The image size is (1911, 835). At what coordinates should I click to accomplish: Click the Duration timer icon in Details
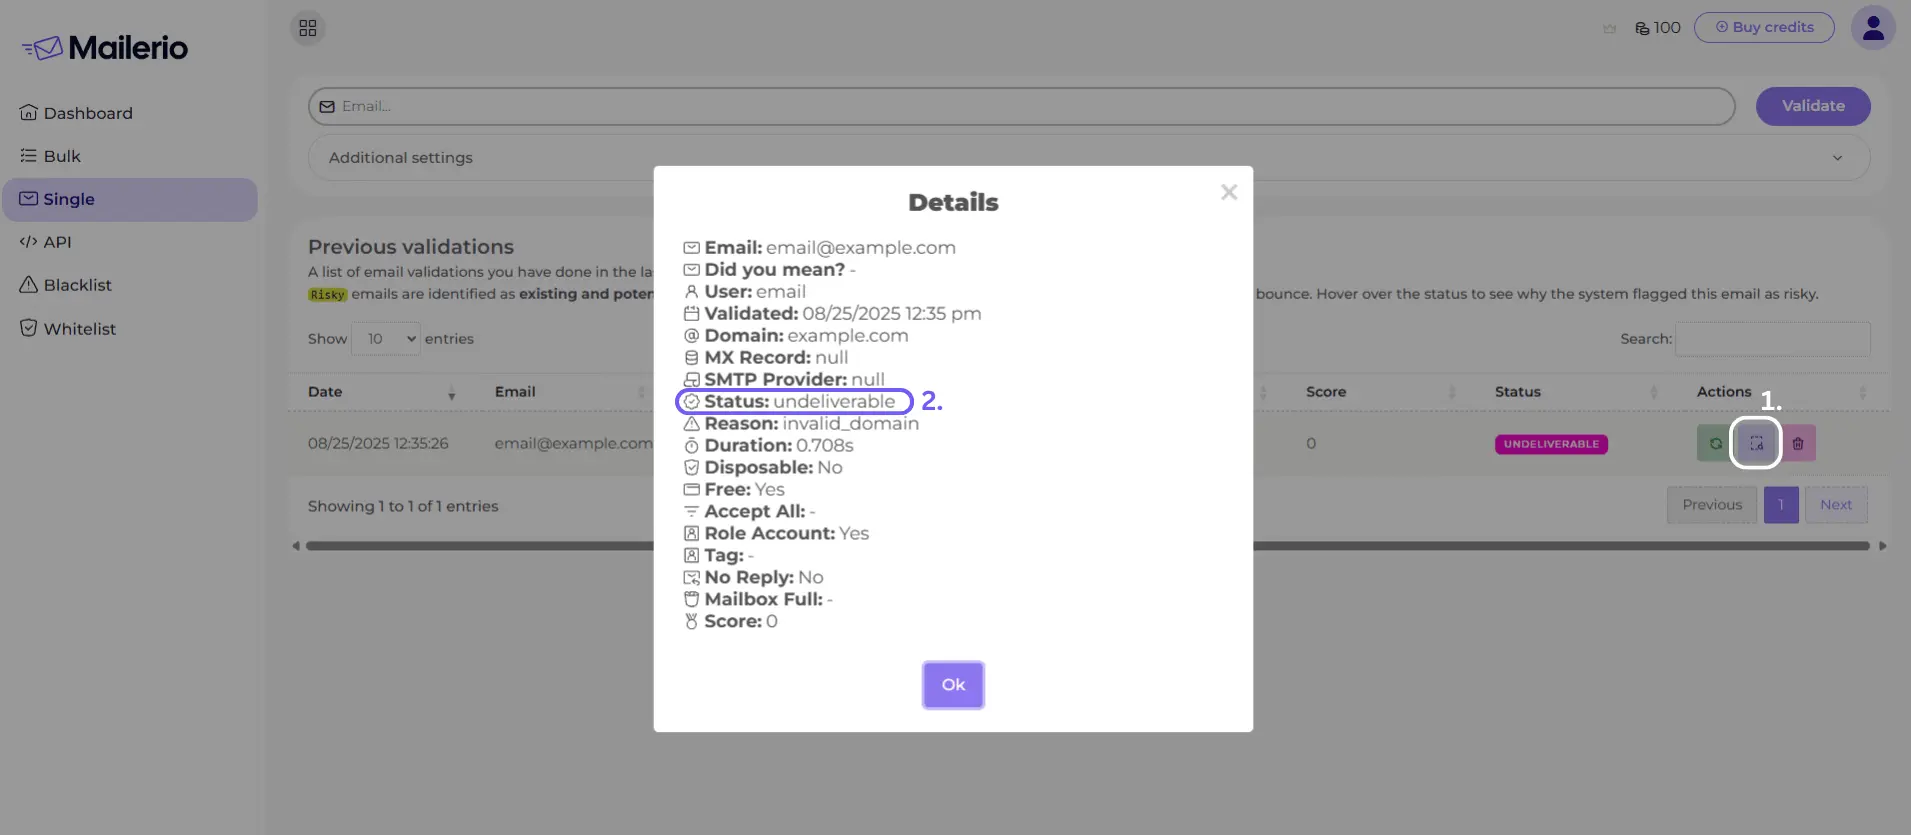point(691,445)
